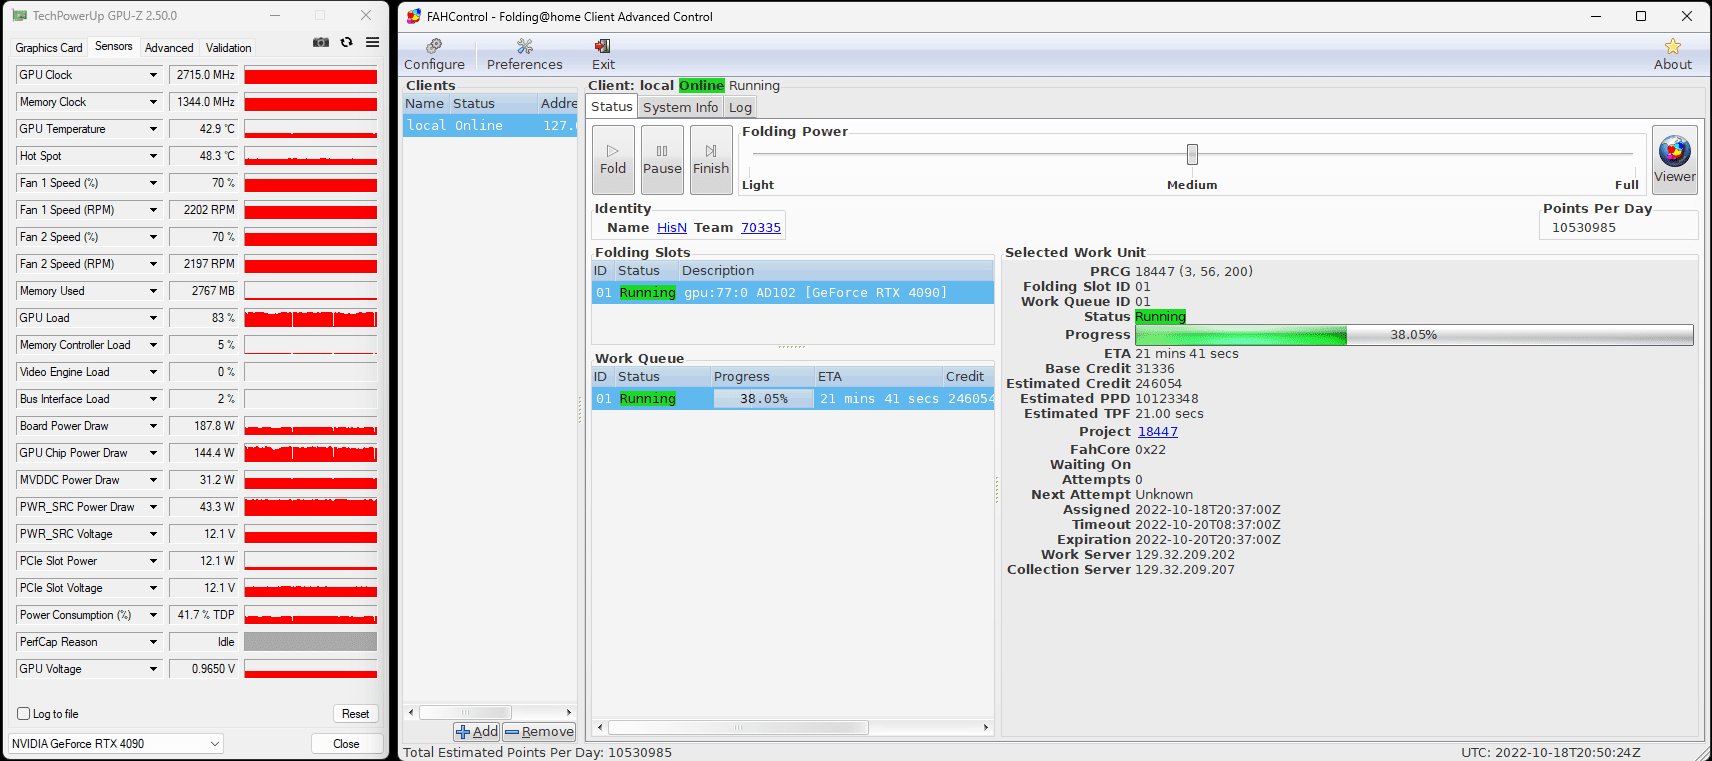Add a new client
Screen dimensions: 1712x761
477,732
